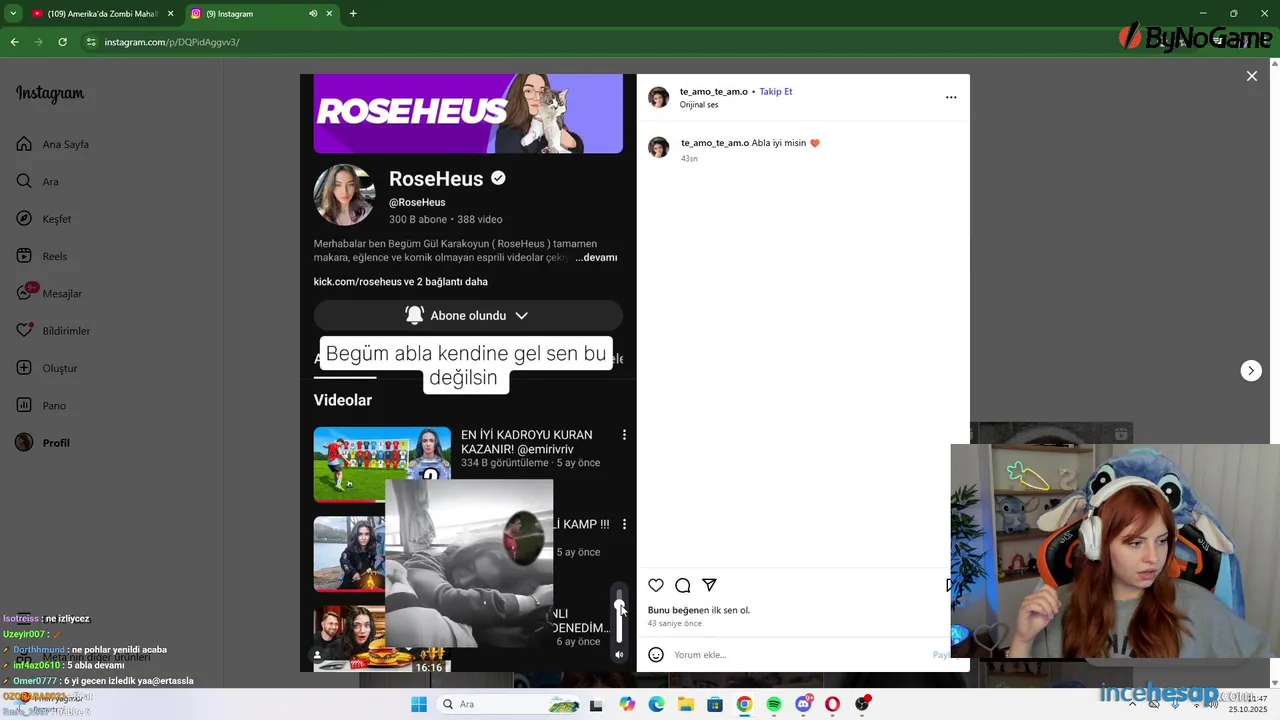
Task: Reload the page in Chrome
Action: [x=62, y=42]
